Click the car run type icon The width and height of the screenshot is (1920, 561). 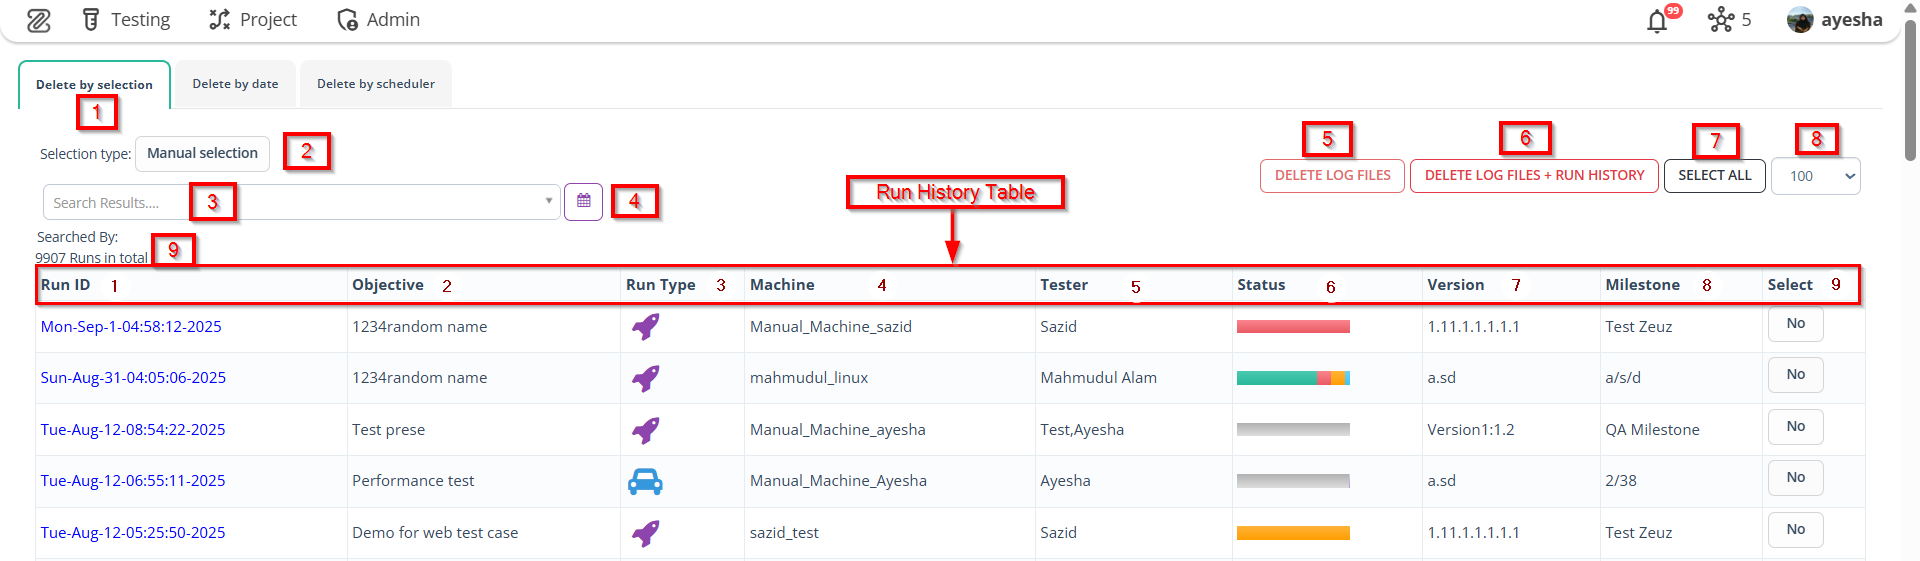point(645,482)
